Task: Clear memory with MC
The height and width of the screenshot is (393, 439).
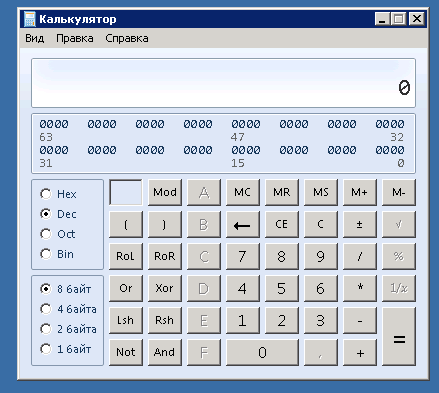Action: point(243,192)
